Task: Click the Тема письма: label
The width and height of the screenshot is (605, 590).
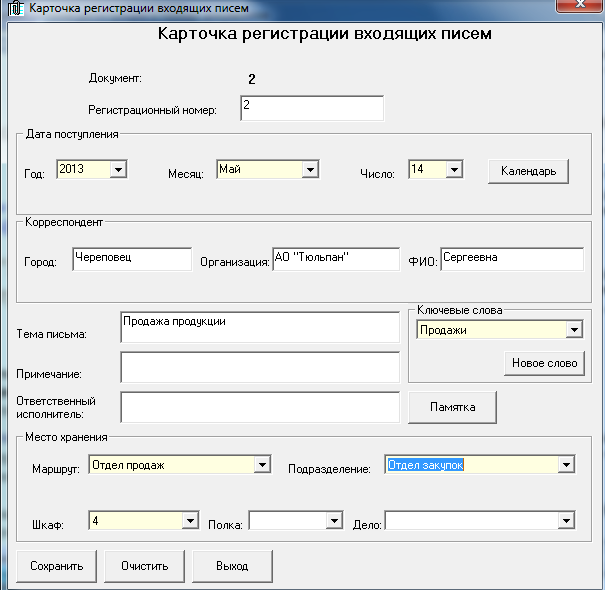Action: (51, 334)
